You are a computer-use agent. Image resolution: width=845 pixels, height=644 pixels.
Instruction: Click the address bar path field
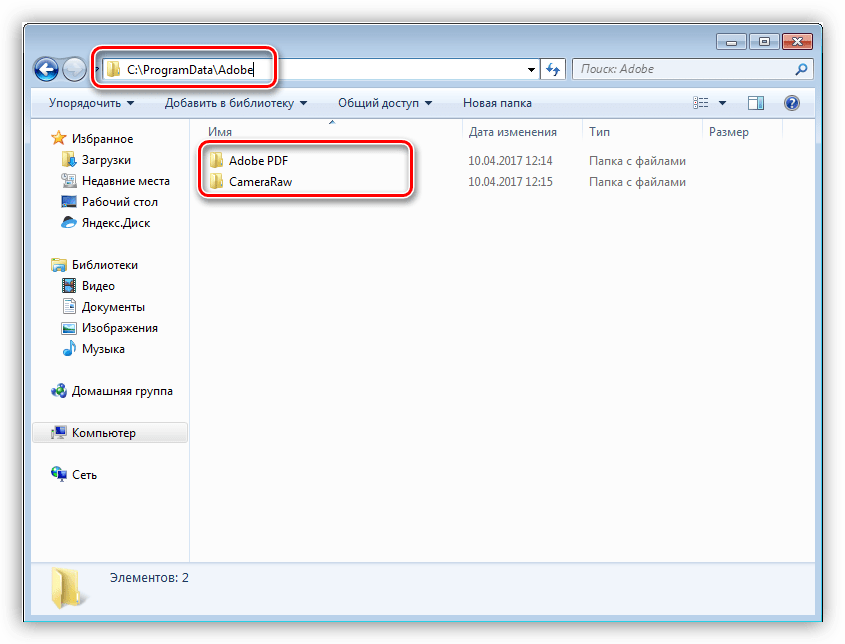[321, 69]
